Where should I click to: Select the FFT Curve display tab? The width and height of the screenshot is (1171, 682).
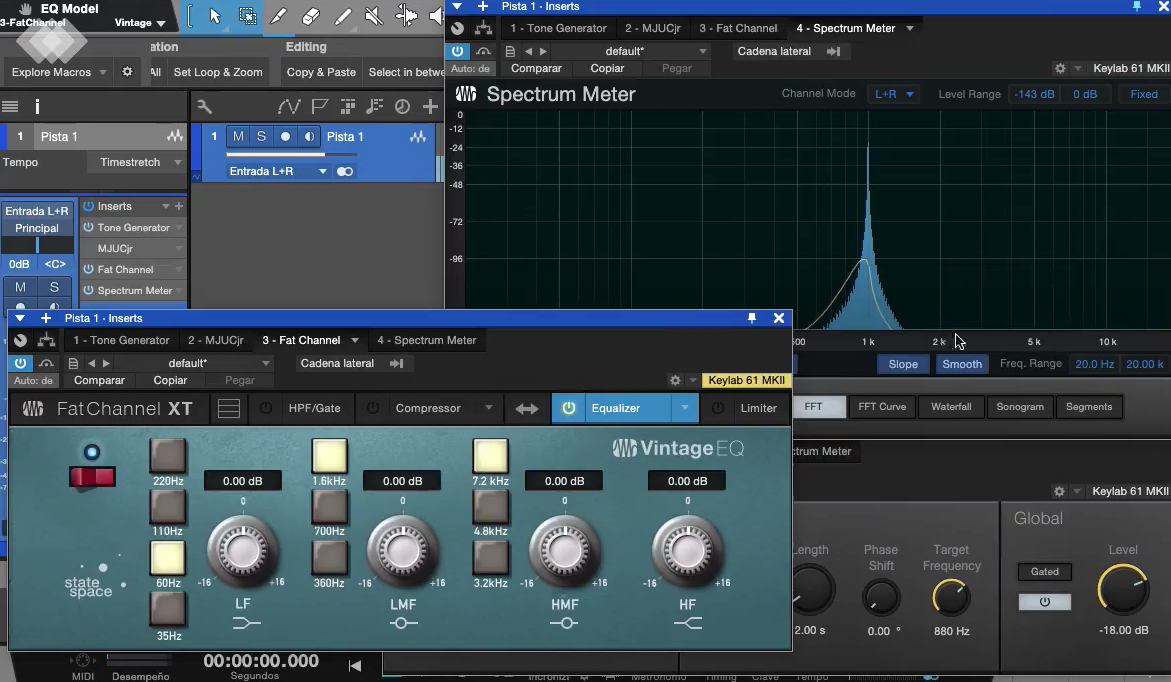pos(882,407)
